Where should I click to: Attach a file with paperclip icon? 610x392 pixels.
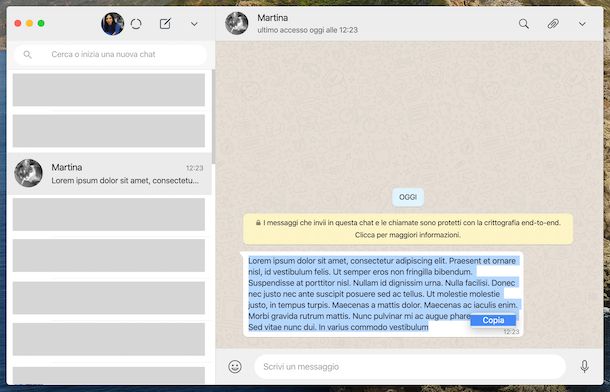[x=553, y=24]
